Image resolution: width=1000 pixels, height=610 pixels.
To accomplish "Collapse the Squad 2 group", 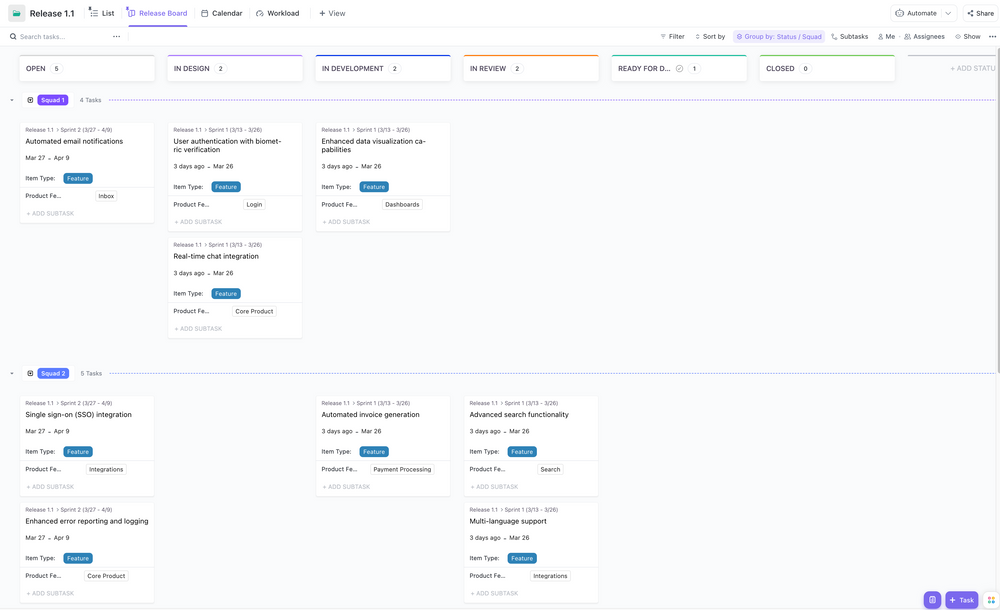I will pyautogui.click(x=12, y=372).
